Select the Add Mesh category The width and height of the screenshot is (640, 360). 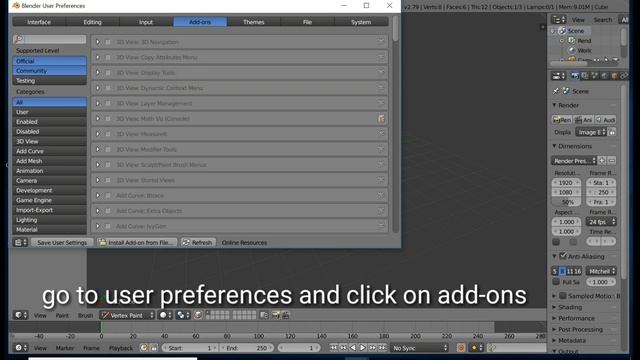pyautogui.click(x=49, y=161)
